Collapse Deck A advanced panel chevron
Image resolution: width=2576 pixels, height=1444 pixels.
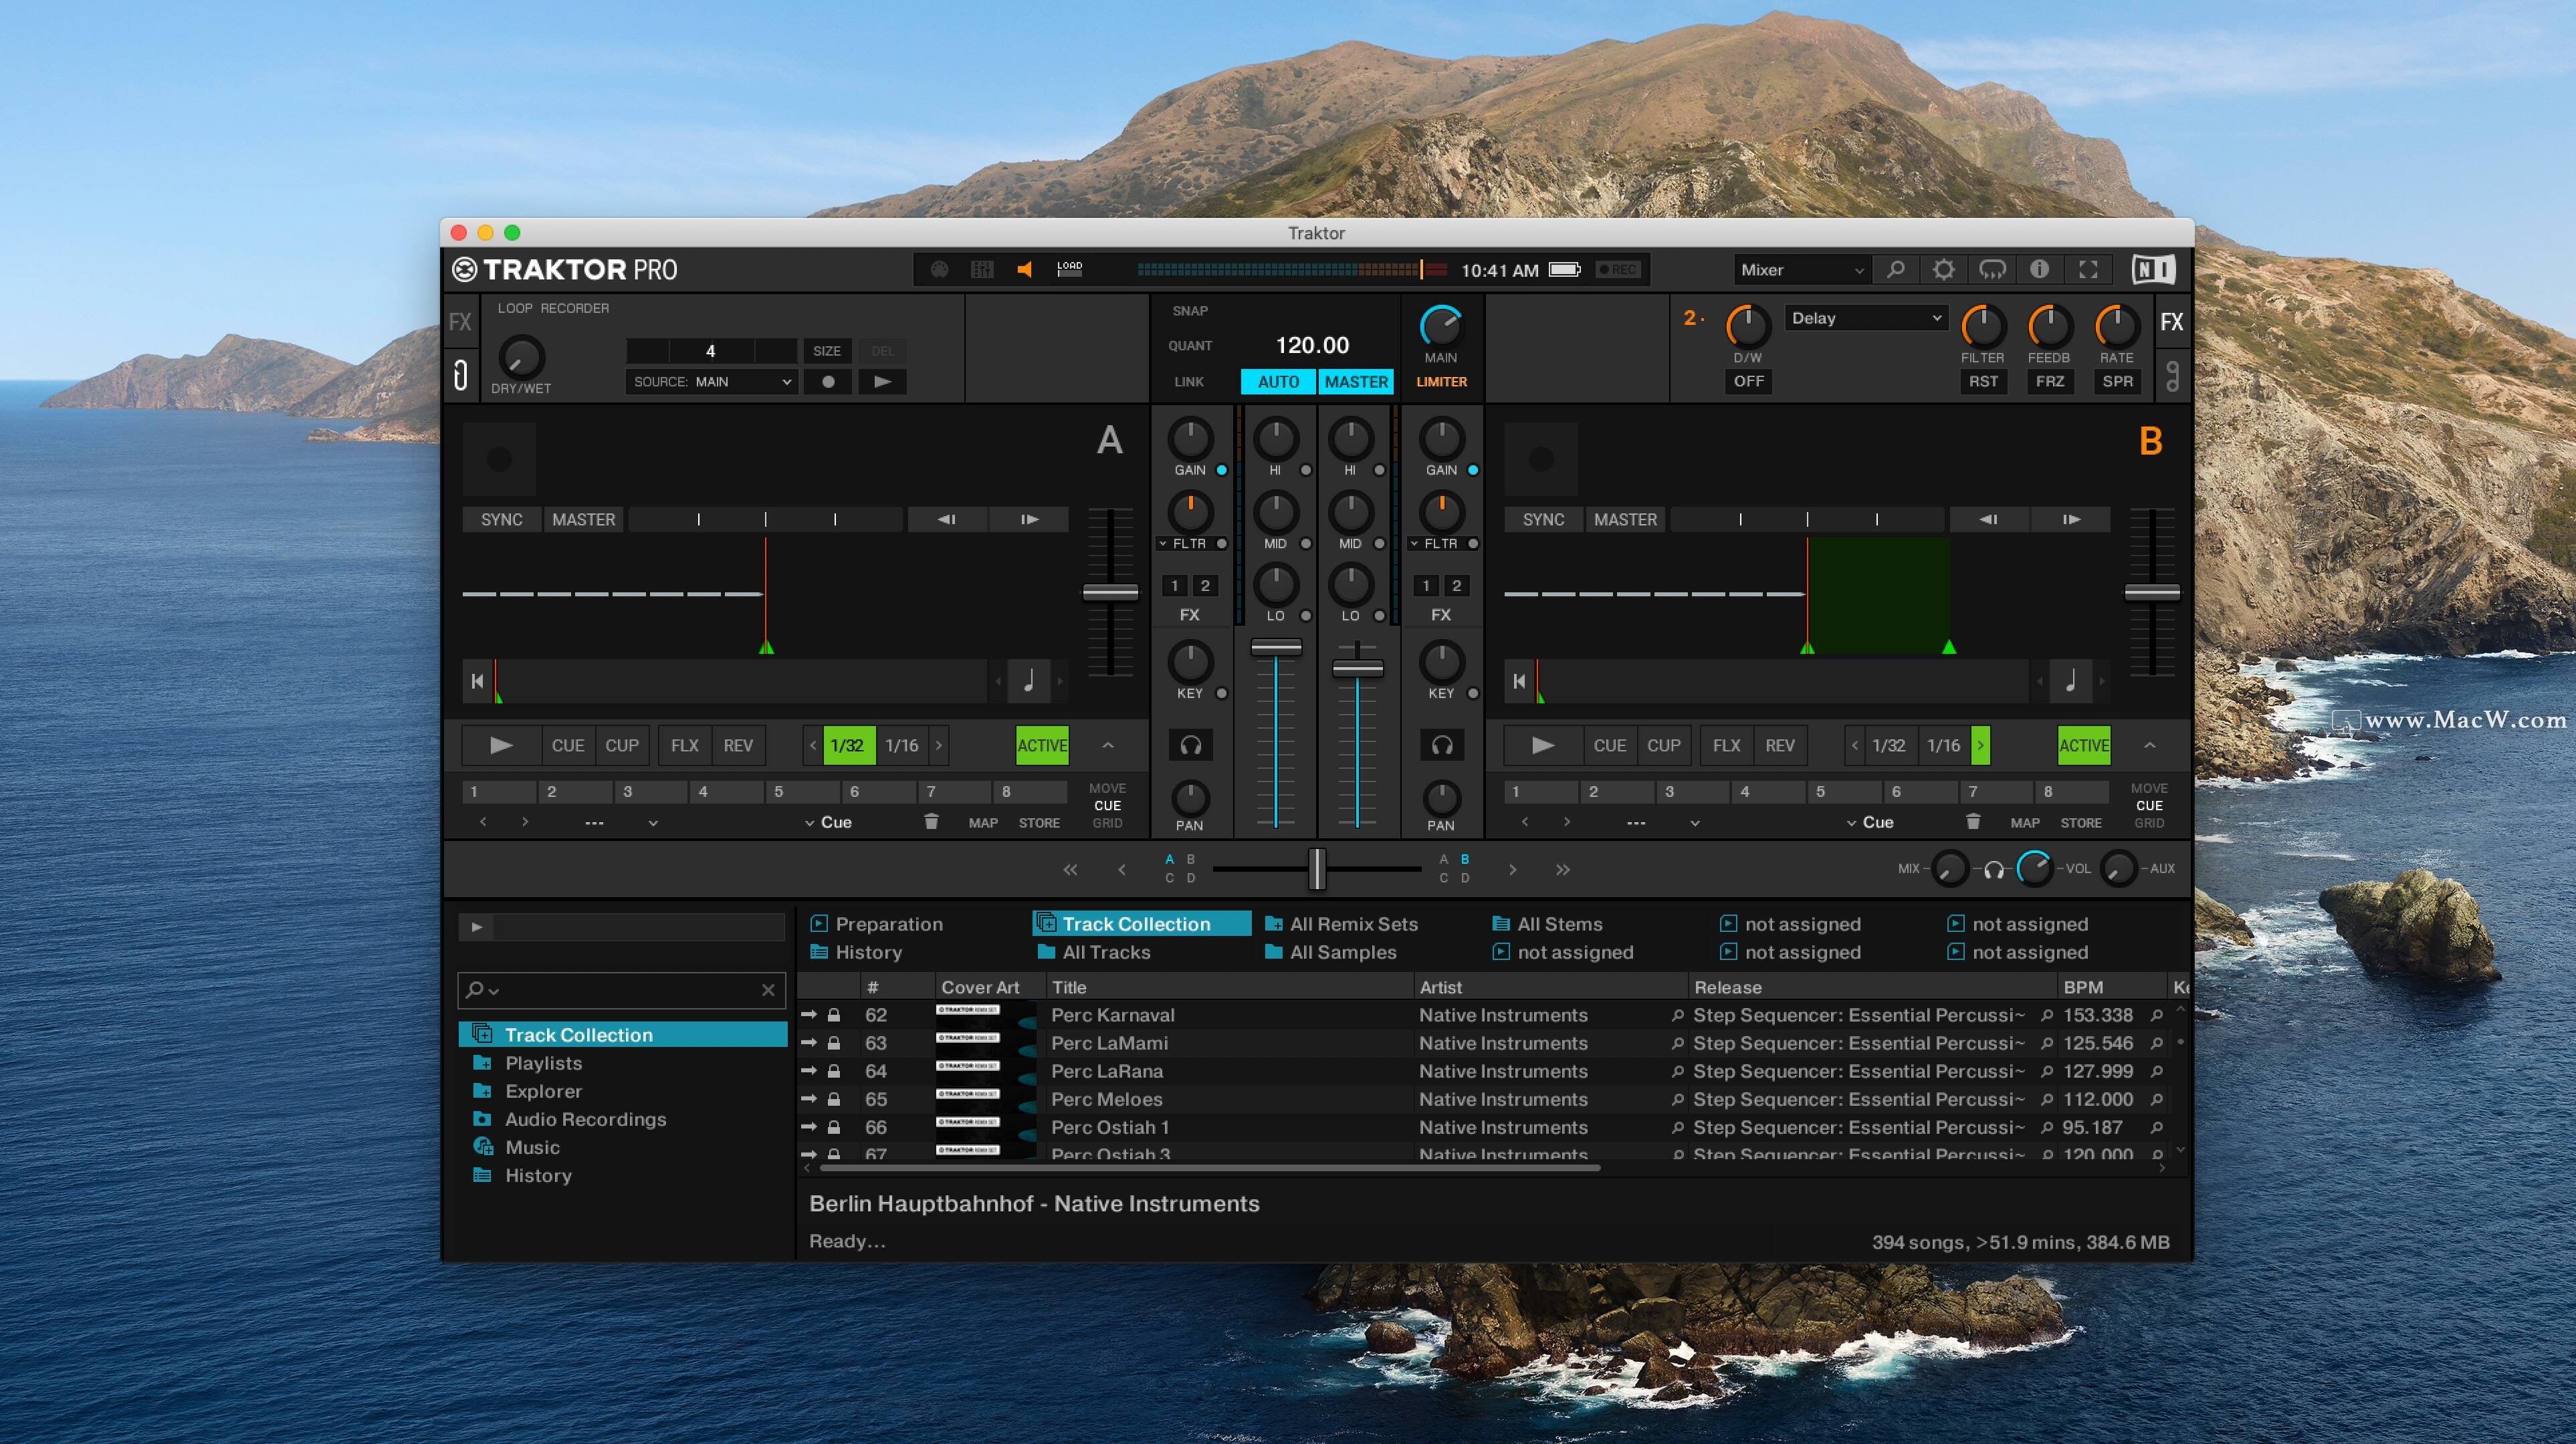click(1107, 746)
